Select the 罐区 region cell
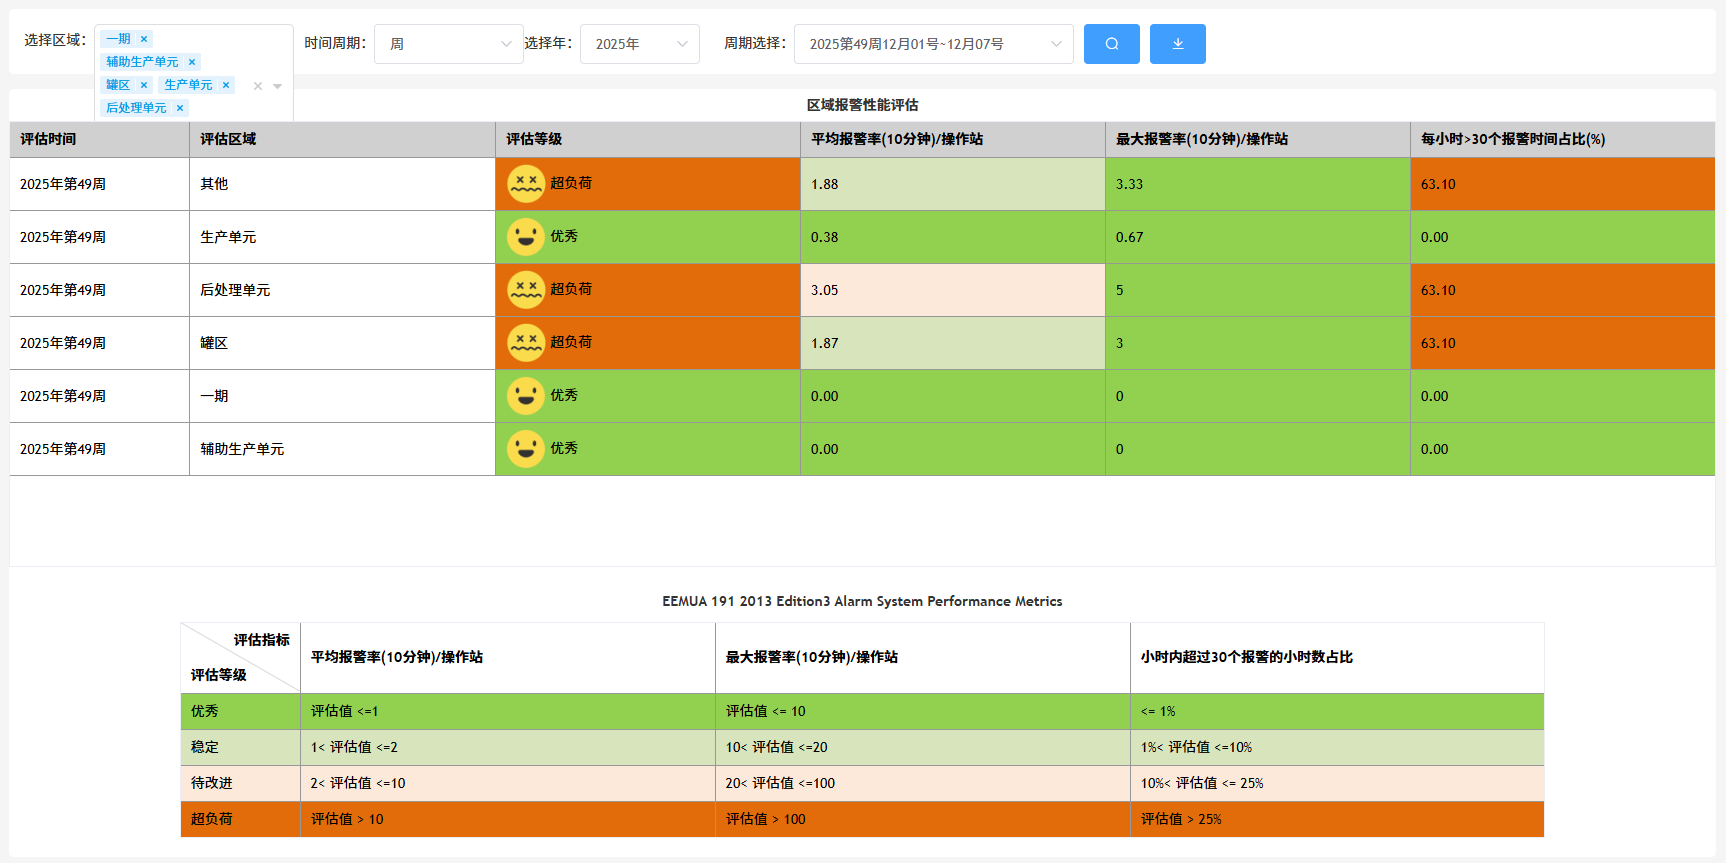Viewport: 1726px width, 863px height. [x=343, y=343]
